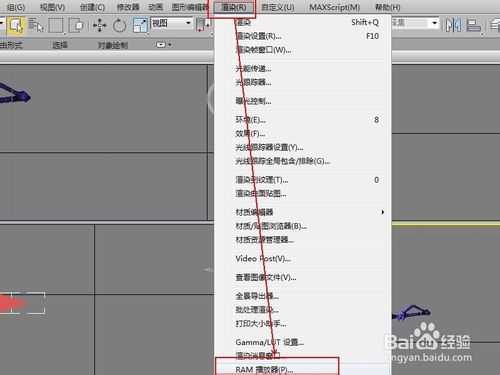Click the Mirror tool icon
Screen dimensions: 500x375
tap(453, 25)
